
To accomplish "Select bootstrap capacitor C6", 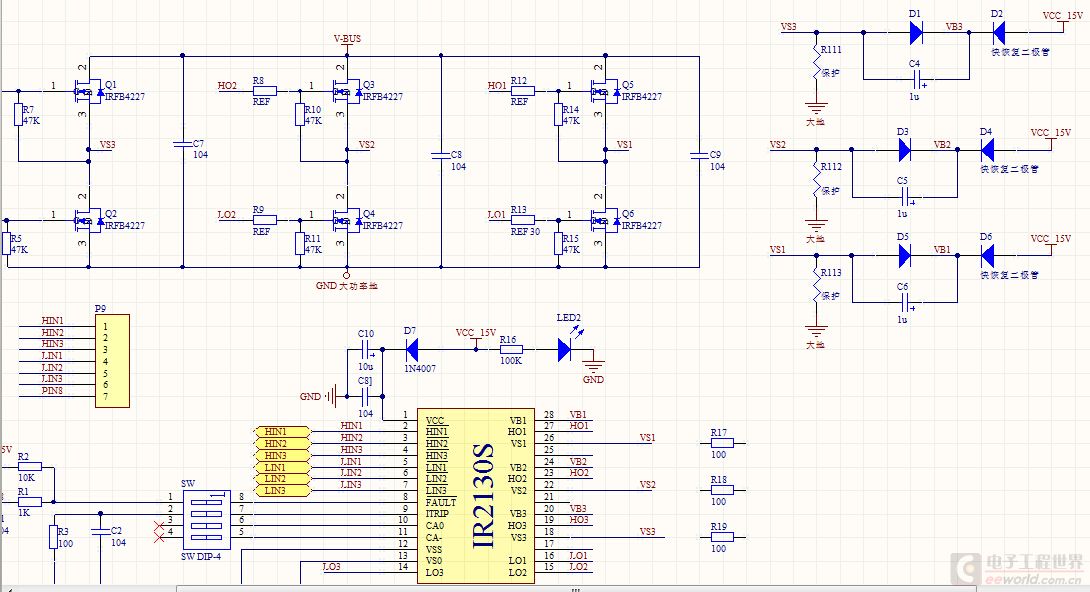I will [904, 302].
